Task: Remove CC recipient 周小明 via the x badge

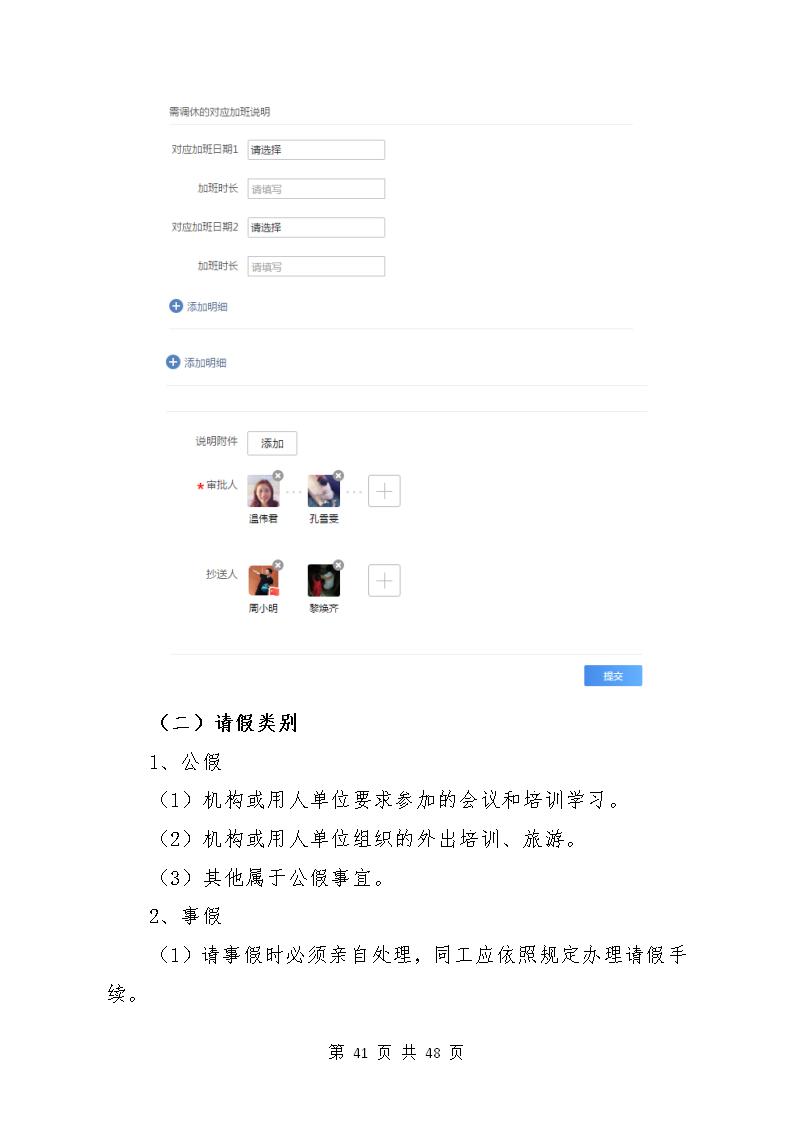Action: click(x=278, y=565)
